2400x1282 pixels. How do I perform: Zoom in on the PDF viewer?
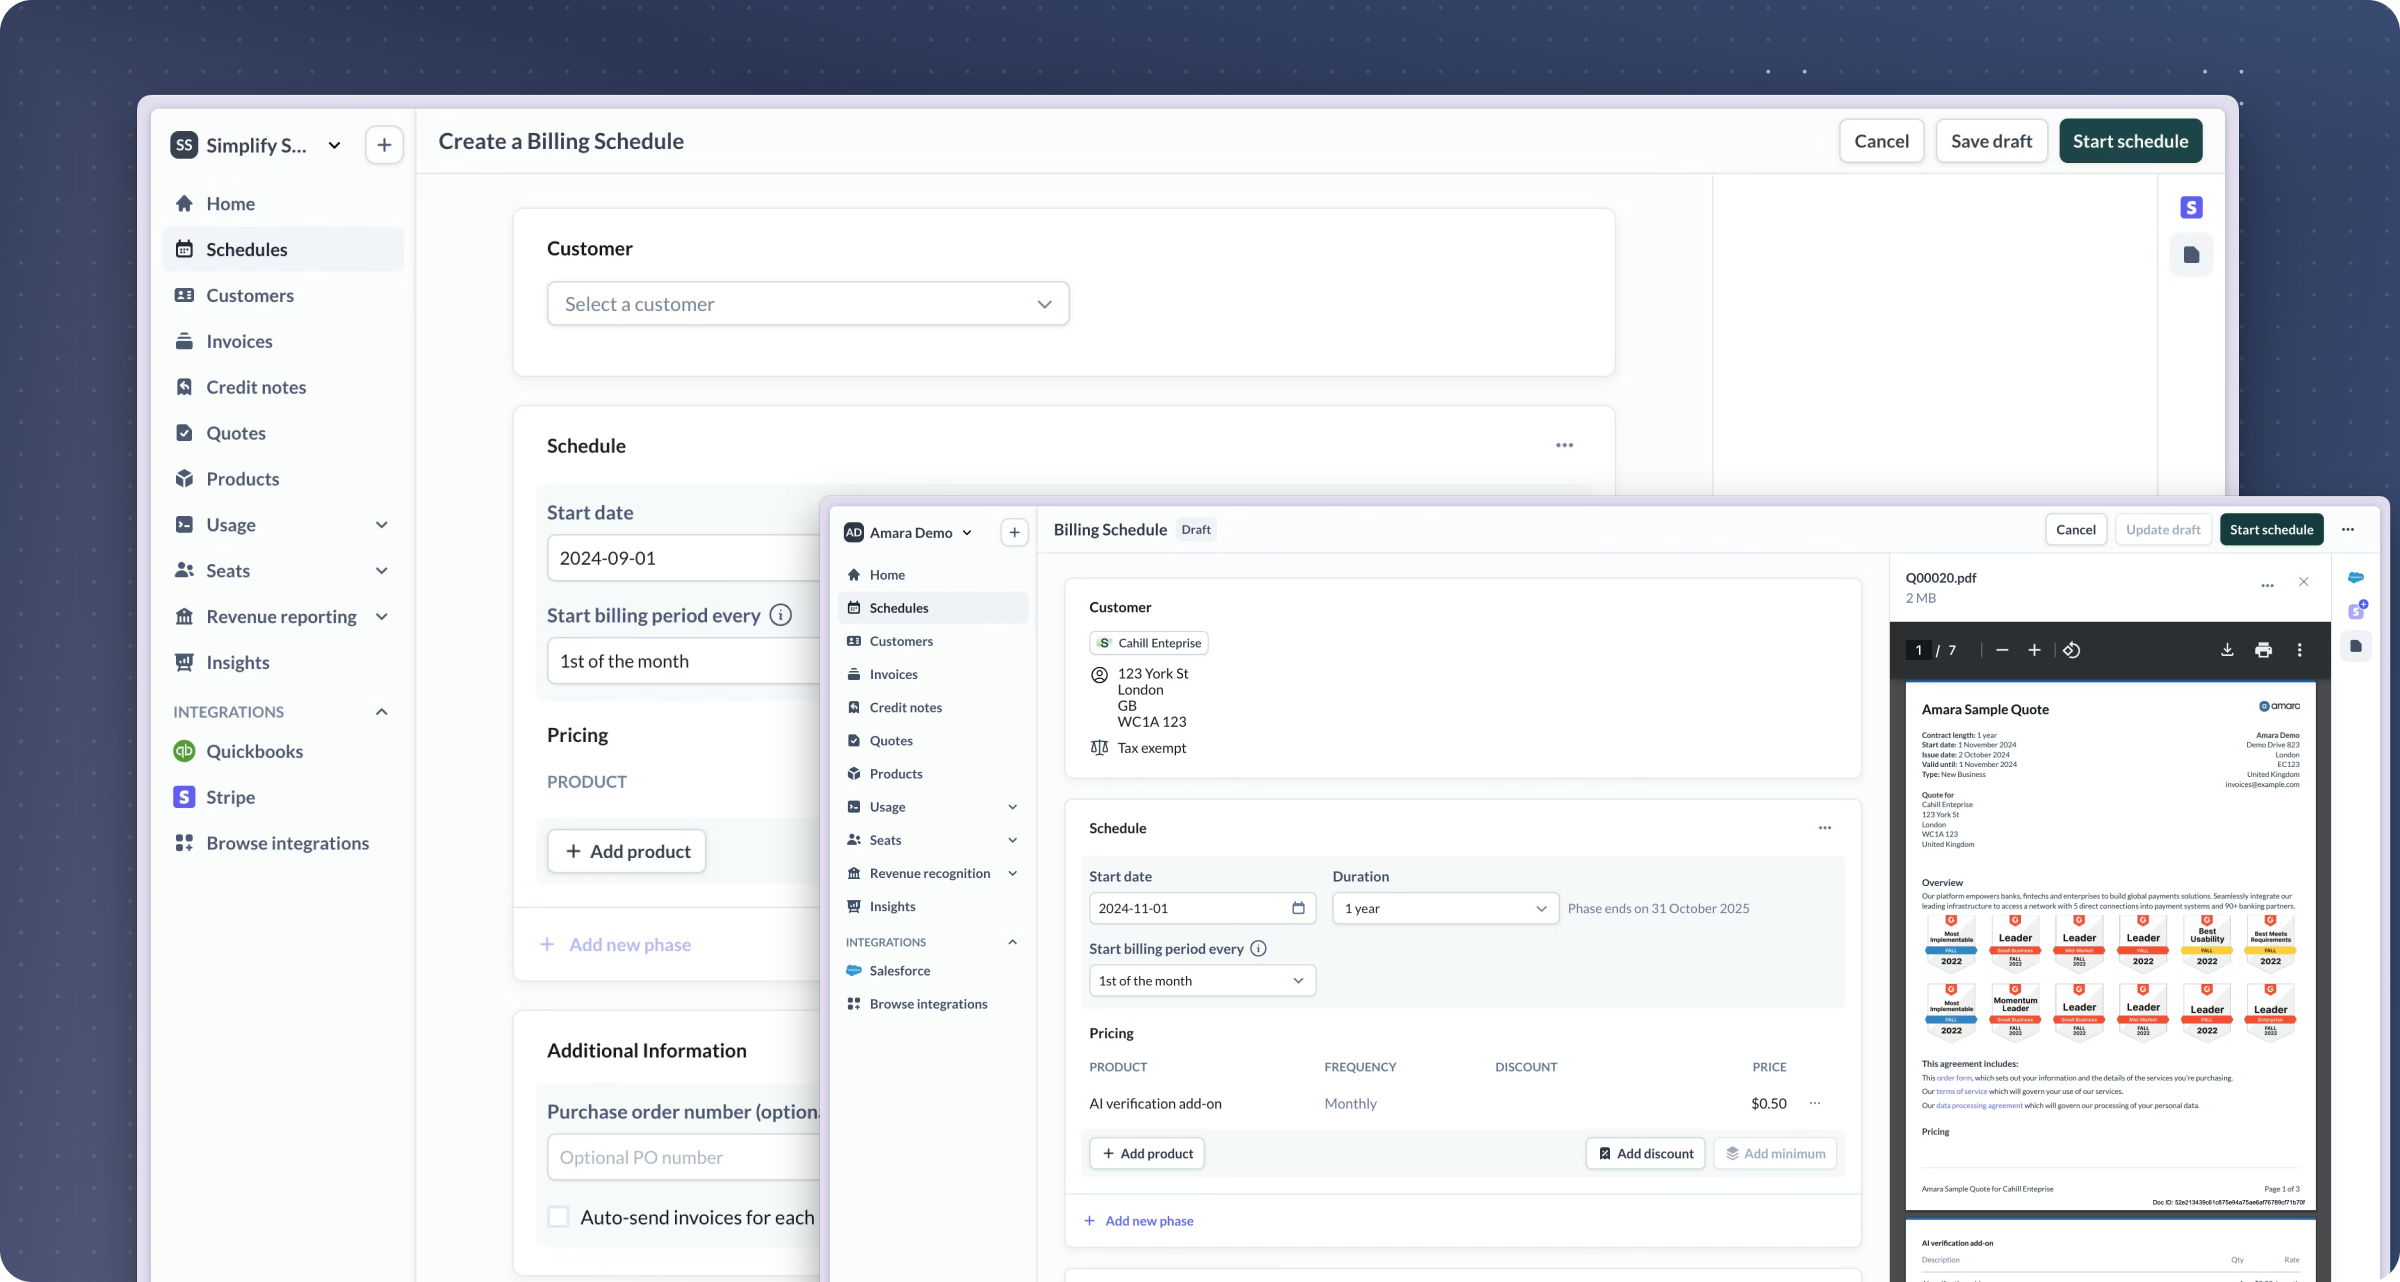[x=2034, y=650]
